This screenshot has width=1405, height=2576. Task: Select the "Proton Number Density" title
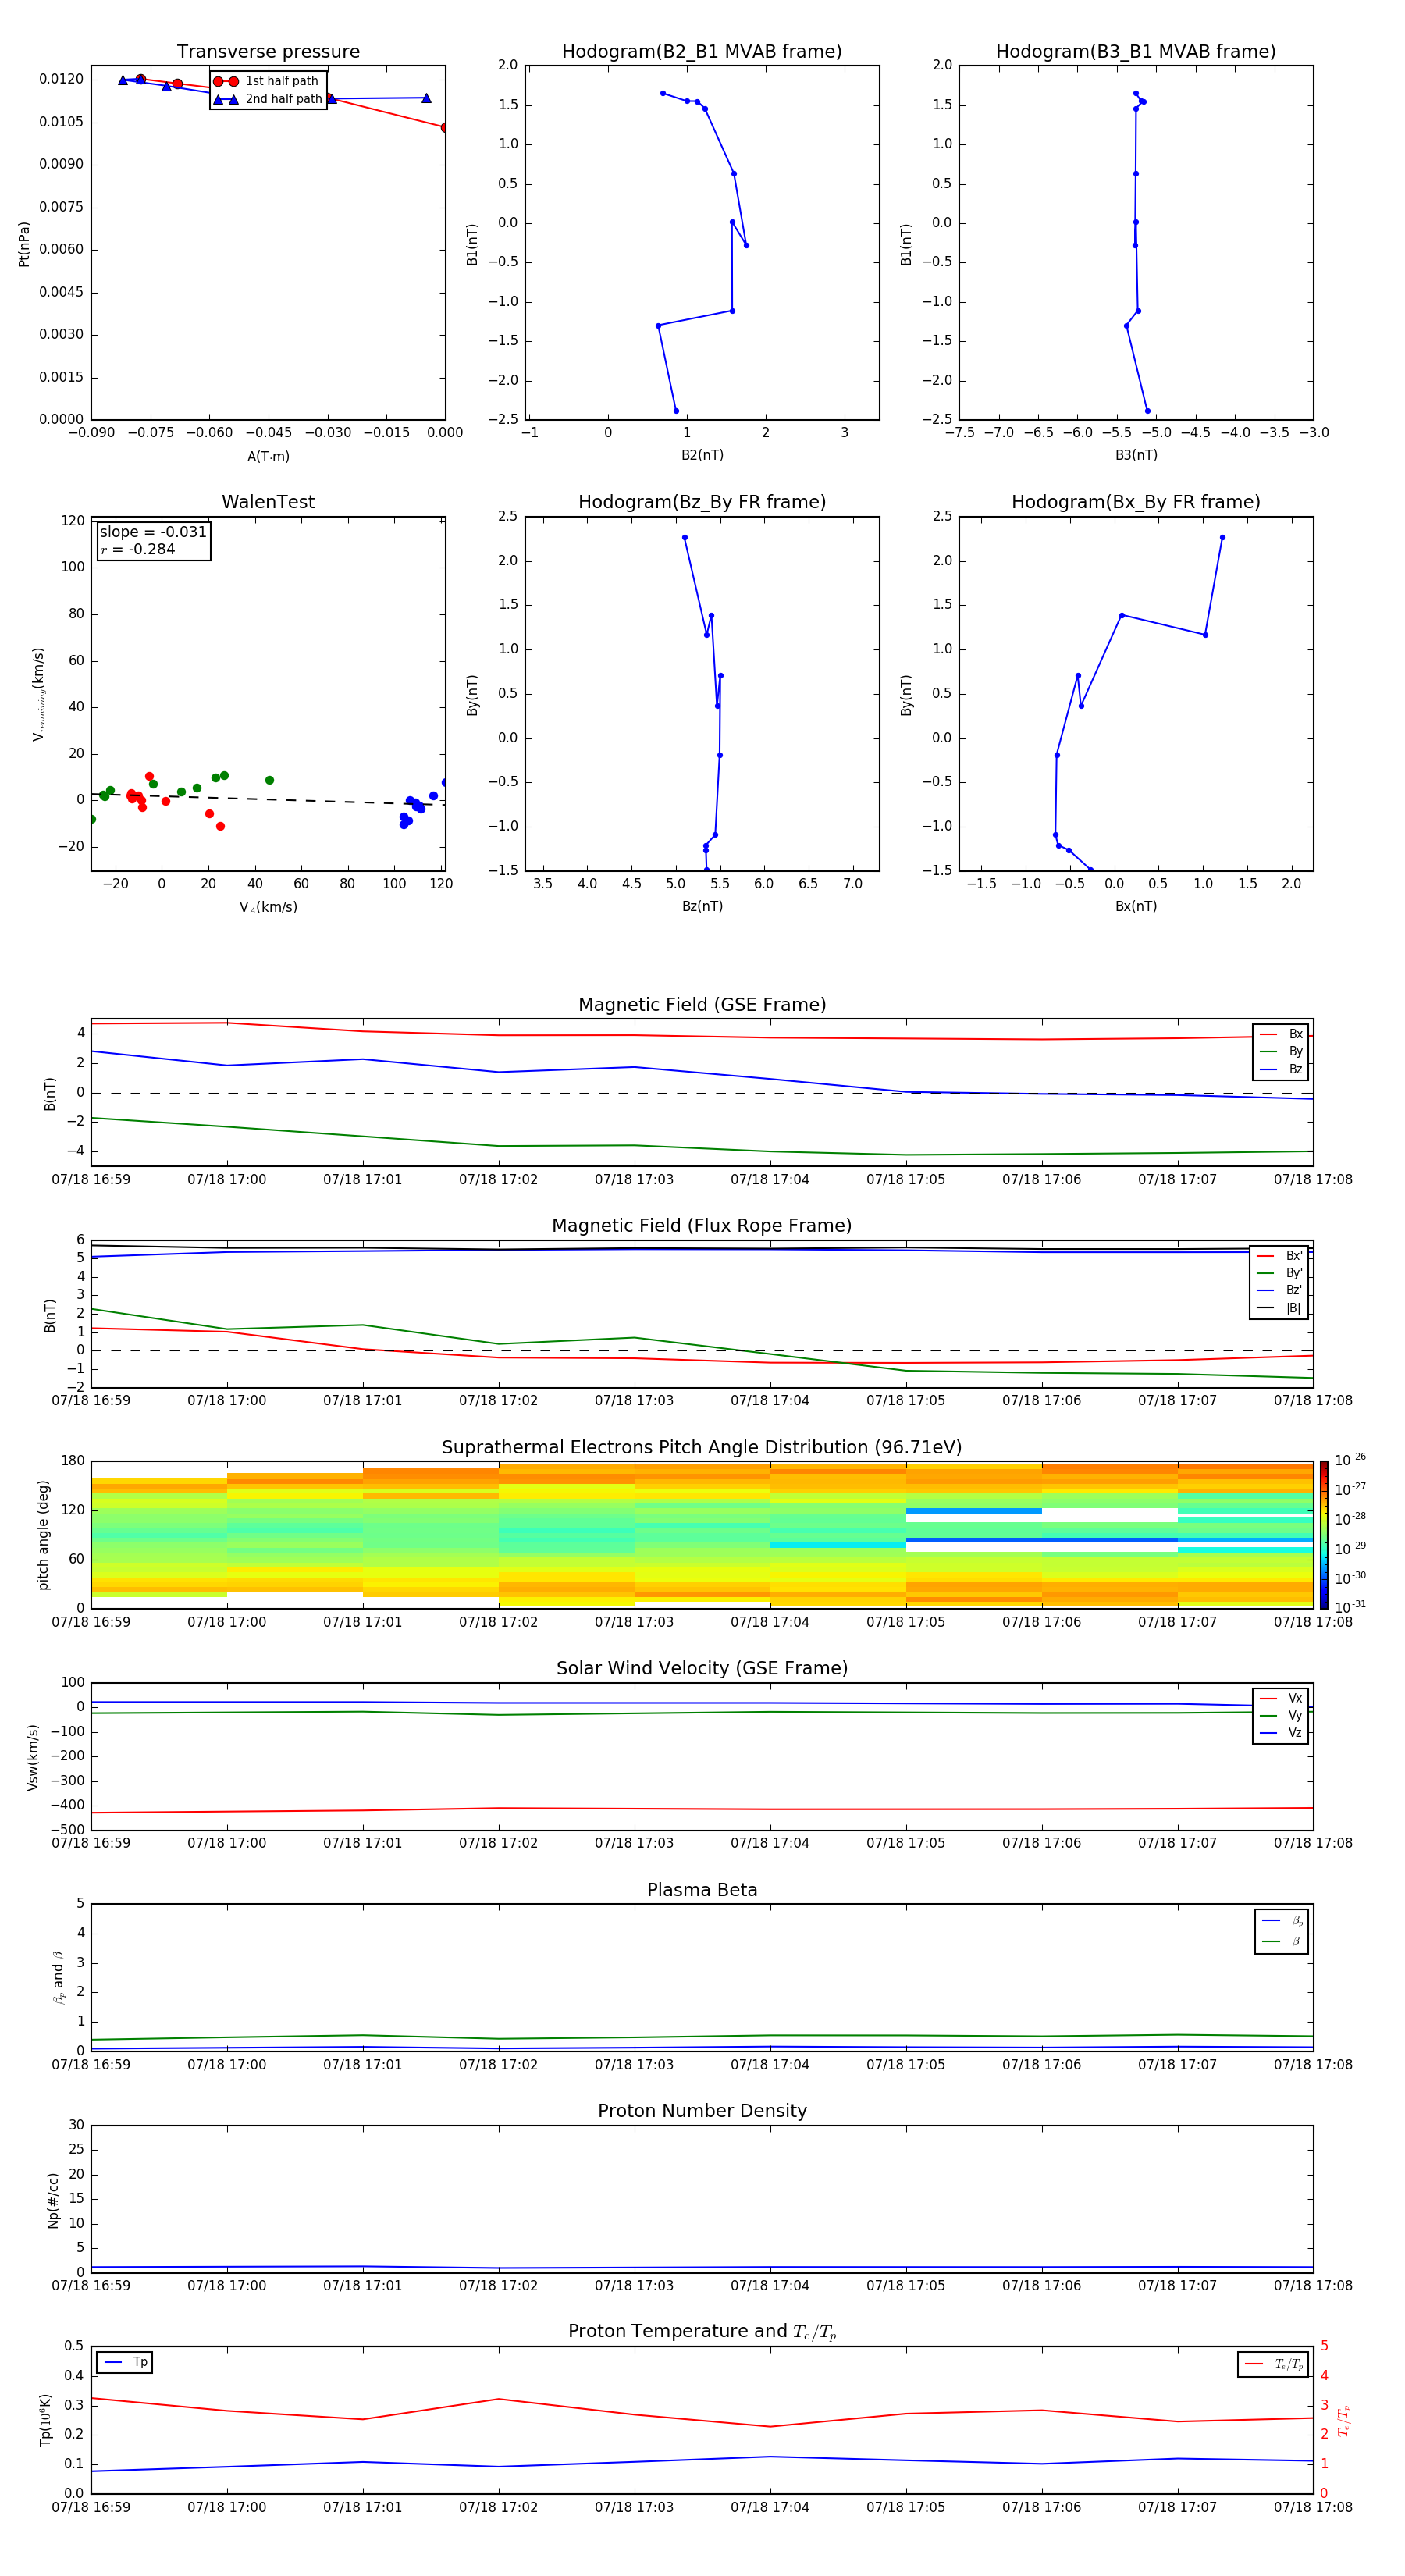point(701,2111)
